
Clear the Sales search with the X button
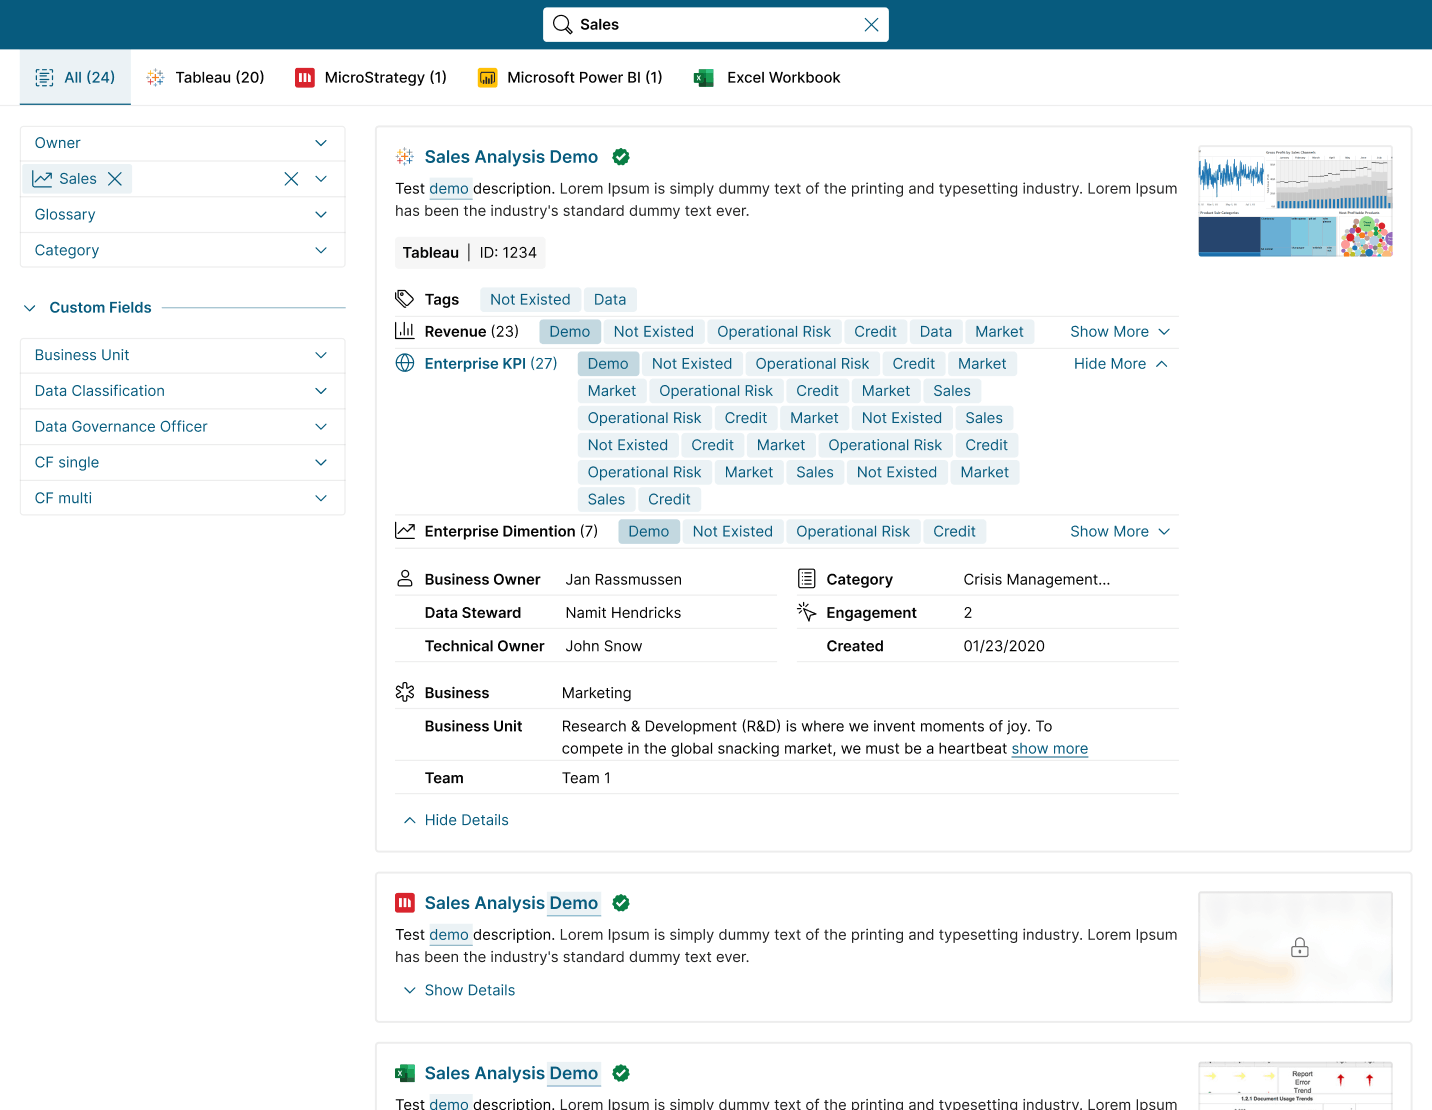click(870, 24)
